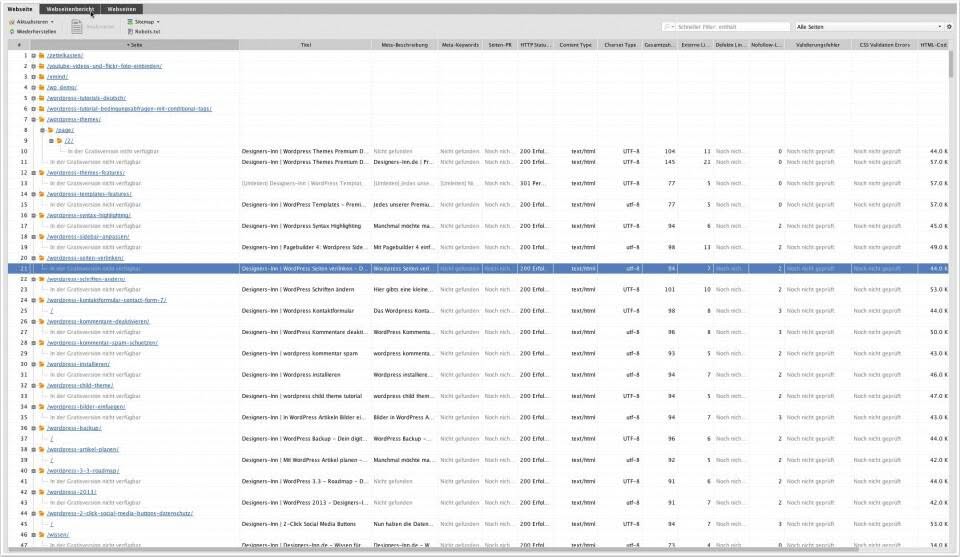Open the /wordpress-tutorial-bedingungsabfragen-mit-conditional-tags/ link

point(129,109)
